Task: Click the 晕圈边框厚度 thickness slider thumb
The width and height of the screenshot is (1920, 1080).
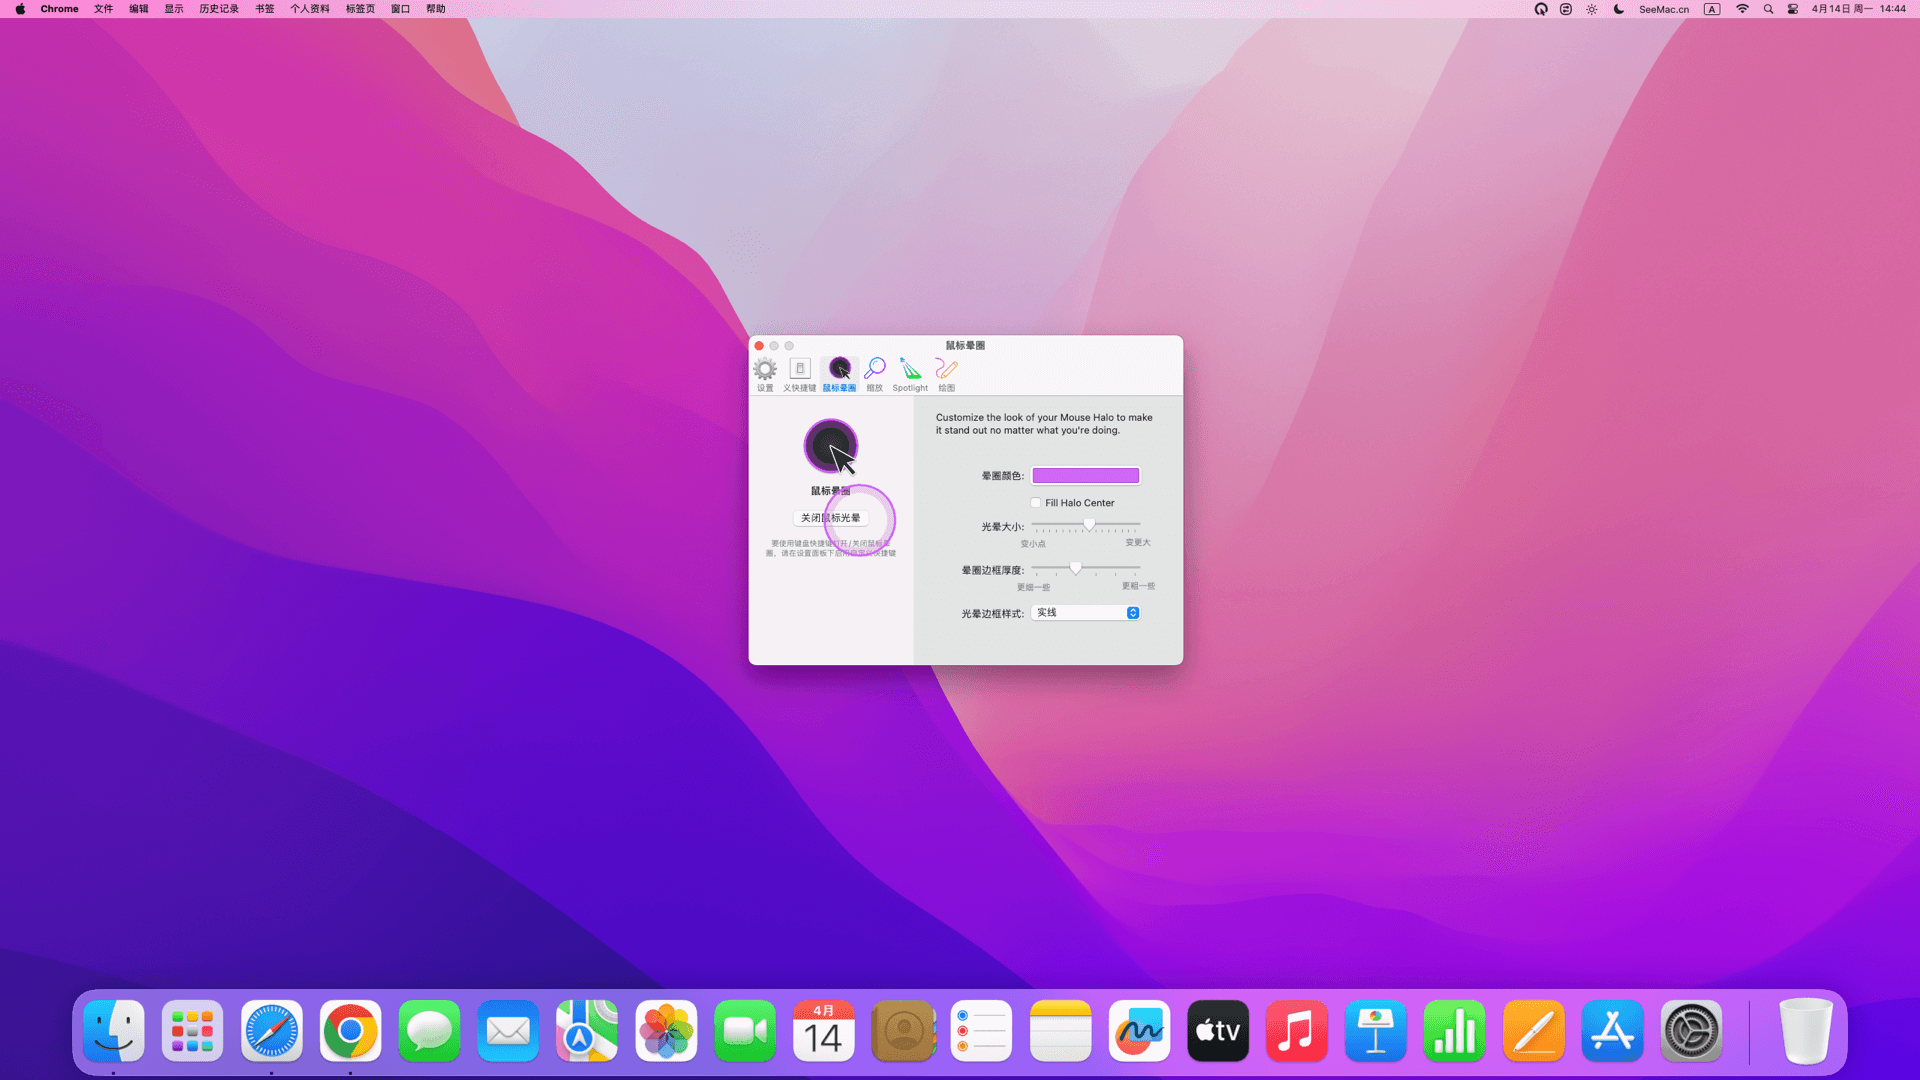Action: point(1075,568)
